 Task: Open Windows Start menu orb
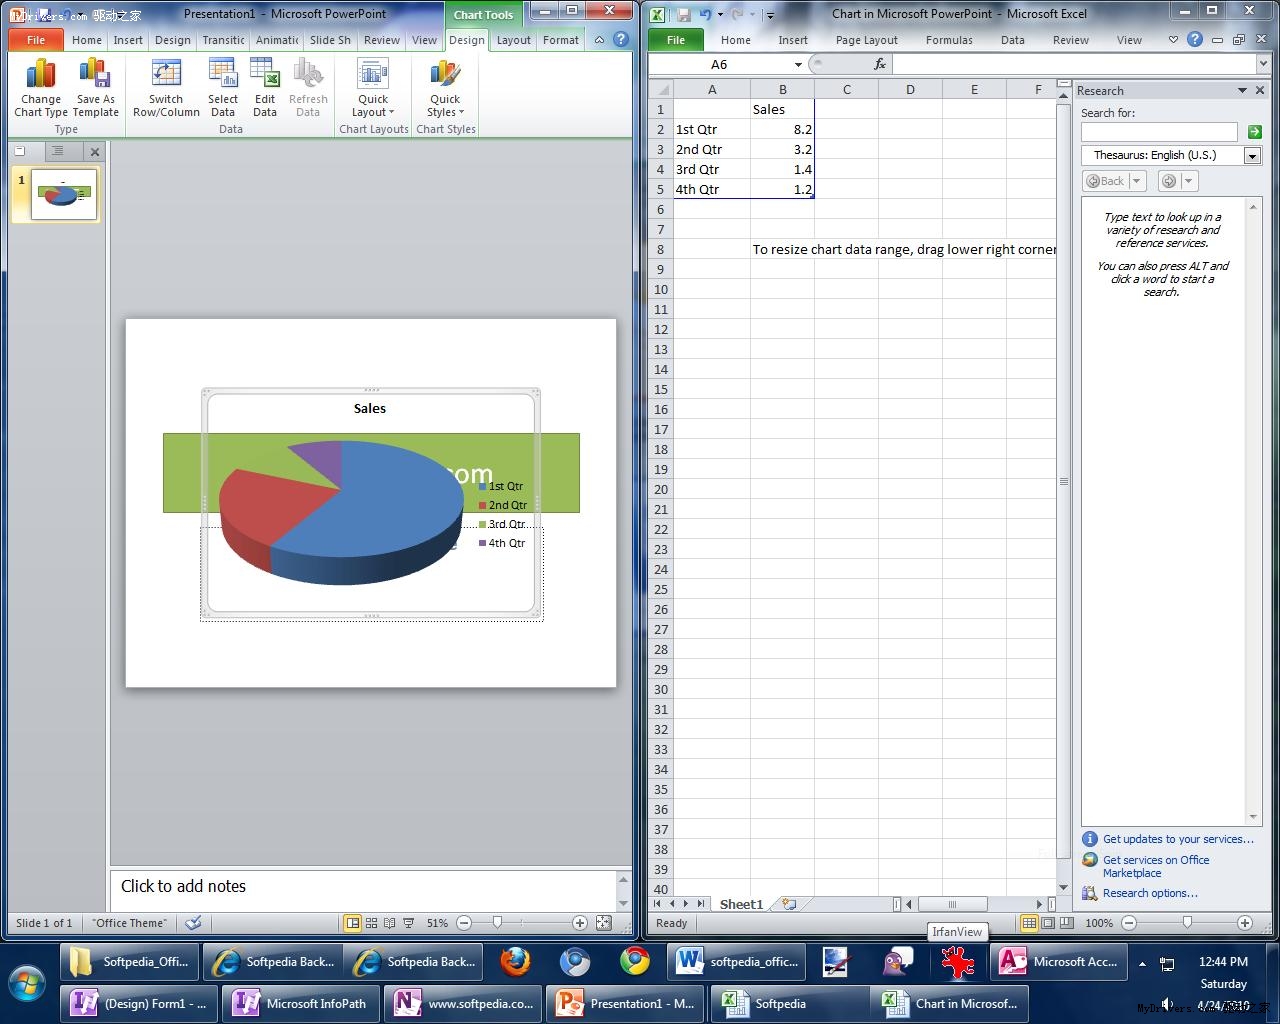(x=28, y=985)
